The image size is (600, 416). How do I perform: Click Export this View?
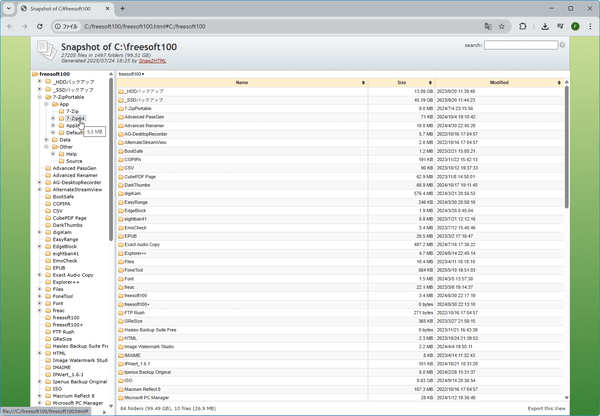pos(546,408)
